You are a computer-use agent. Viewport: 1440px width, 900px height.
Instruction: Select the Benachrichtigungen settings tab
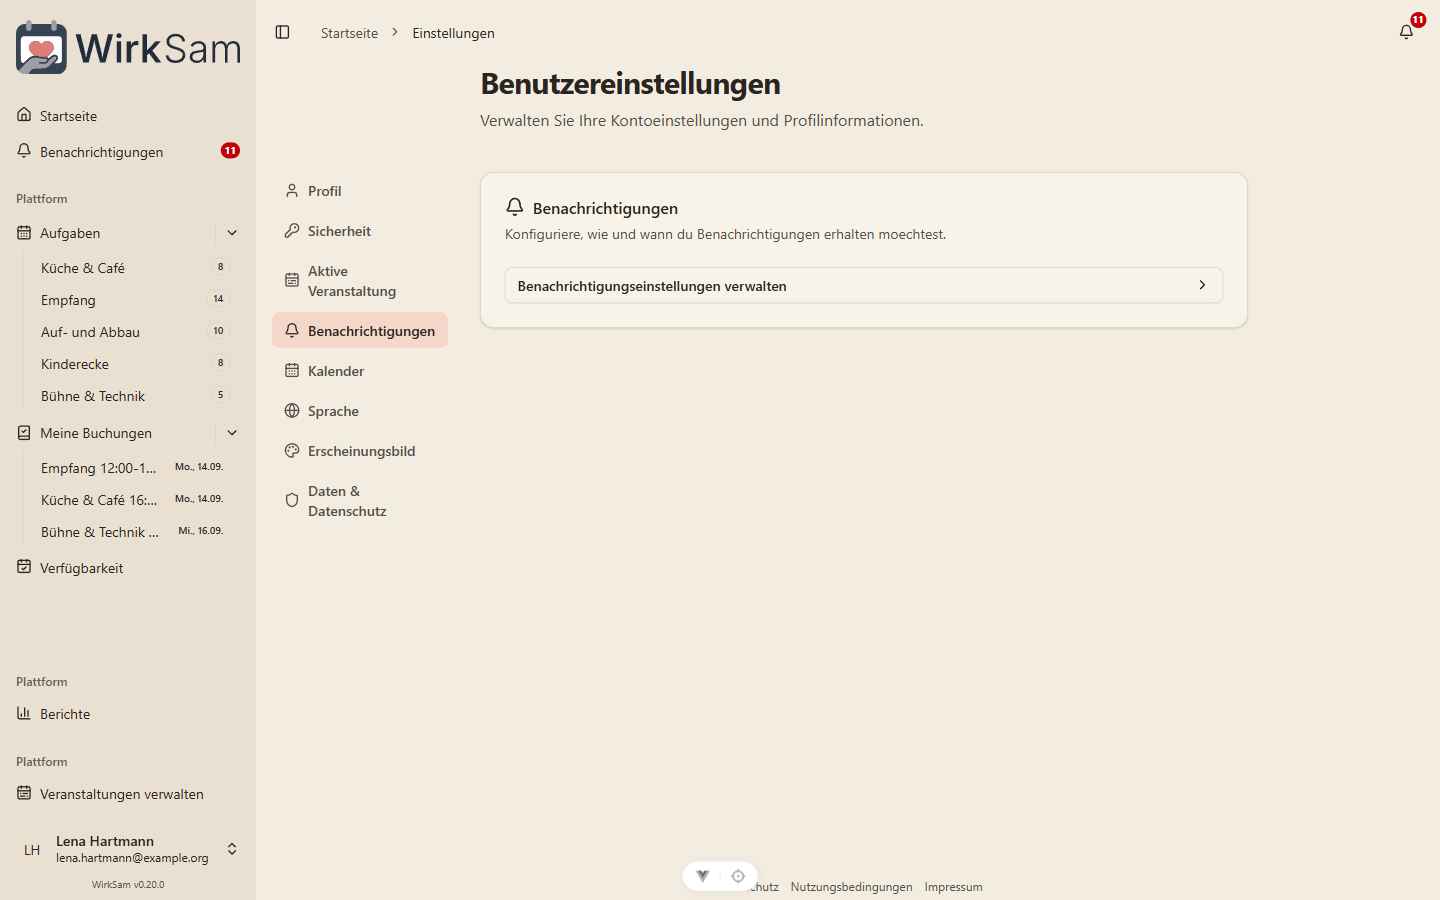(x=360, y=331)
